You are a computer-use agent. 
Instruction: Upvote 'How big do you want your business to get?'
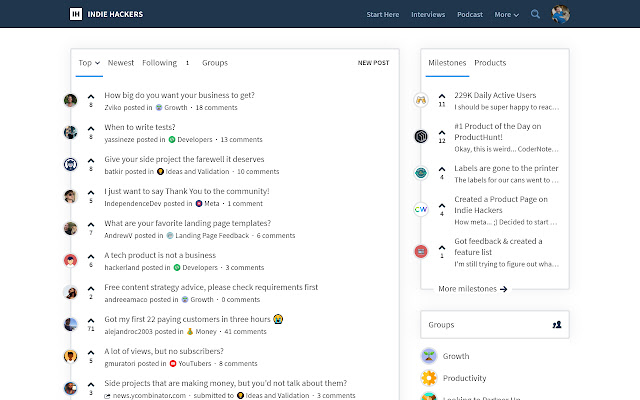[91, 97]
